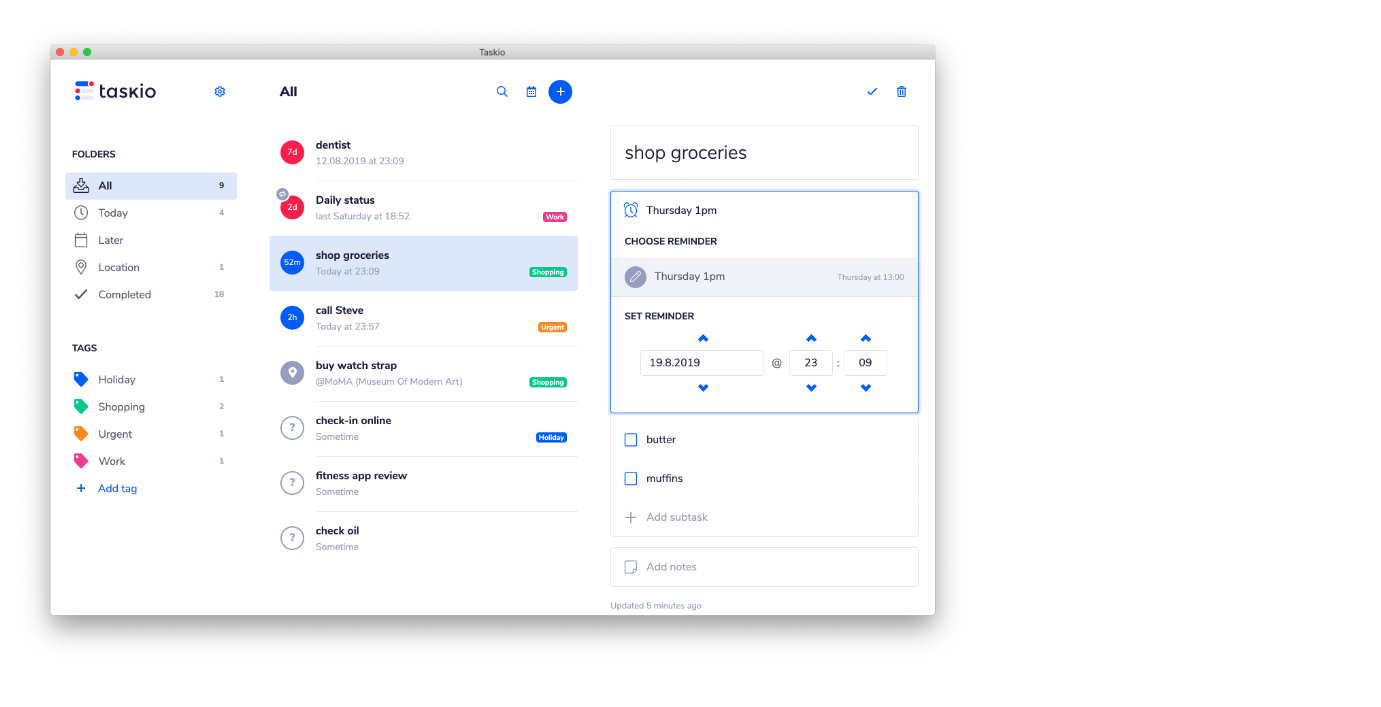This screenshot has width=1381, height=707.
Task: Open the call Steve task
Action: click(424, 318)
